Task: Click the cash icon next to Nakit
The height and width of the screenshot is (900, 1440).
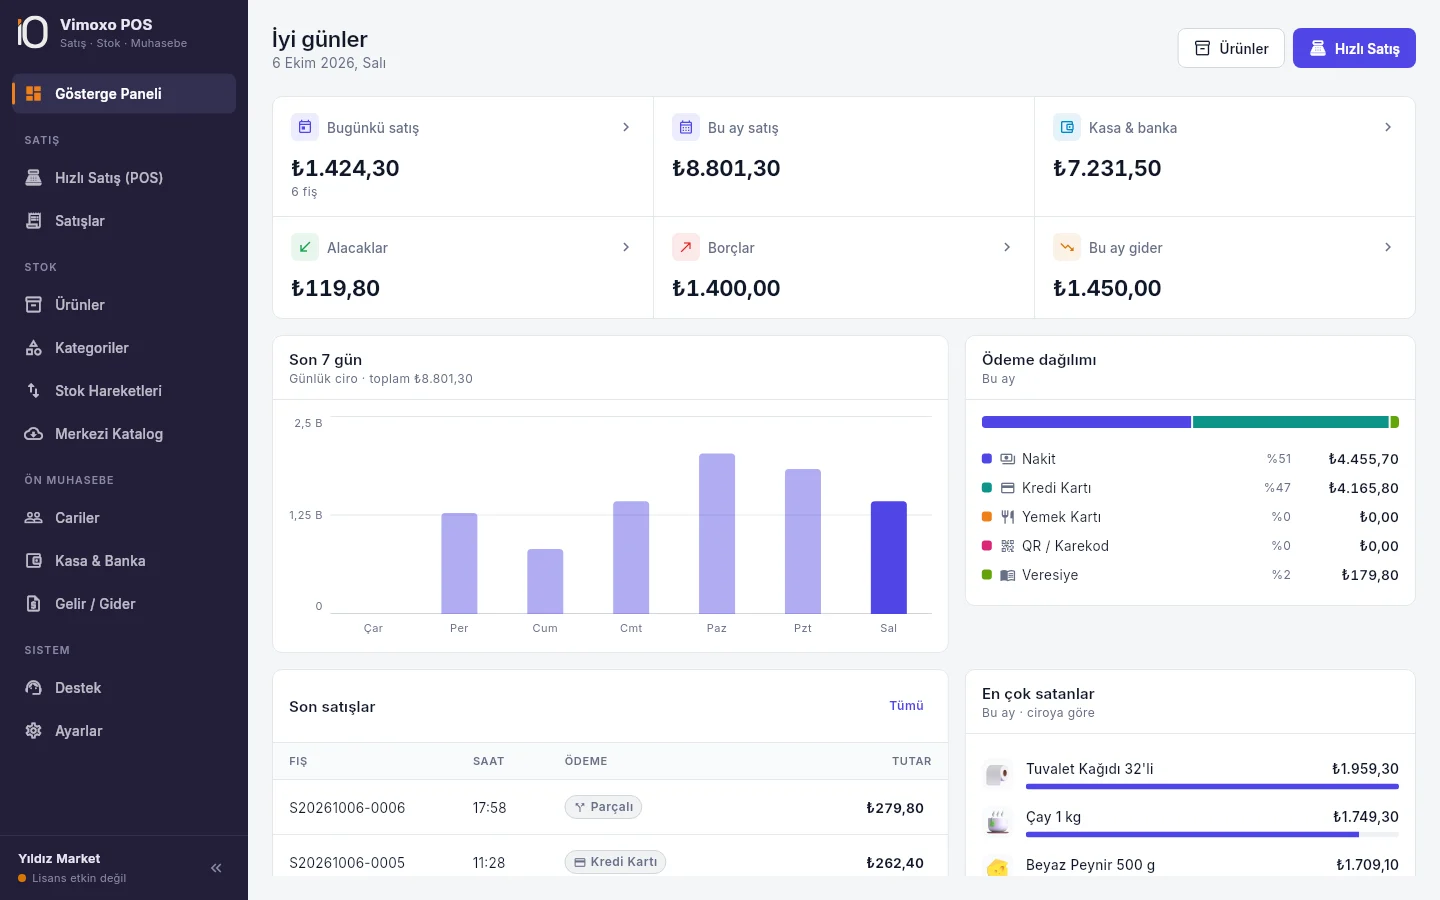Action: click(1008, 459)
